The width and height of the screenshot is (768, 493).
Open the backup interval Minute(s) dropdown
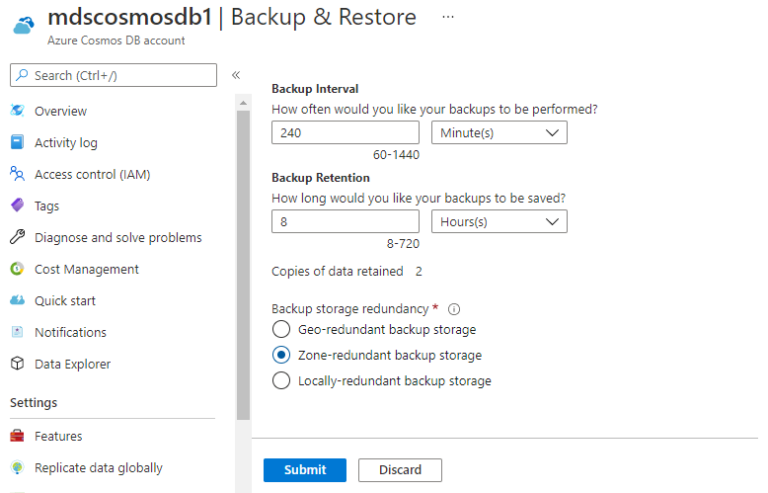pos(499,133)
